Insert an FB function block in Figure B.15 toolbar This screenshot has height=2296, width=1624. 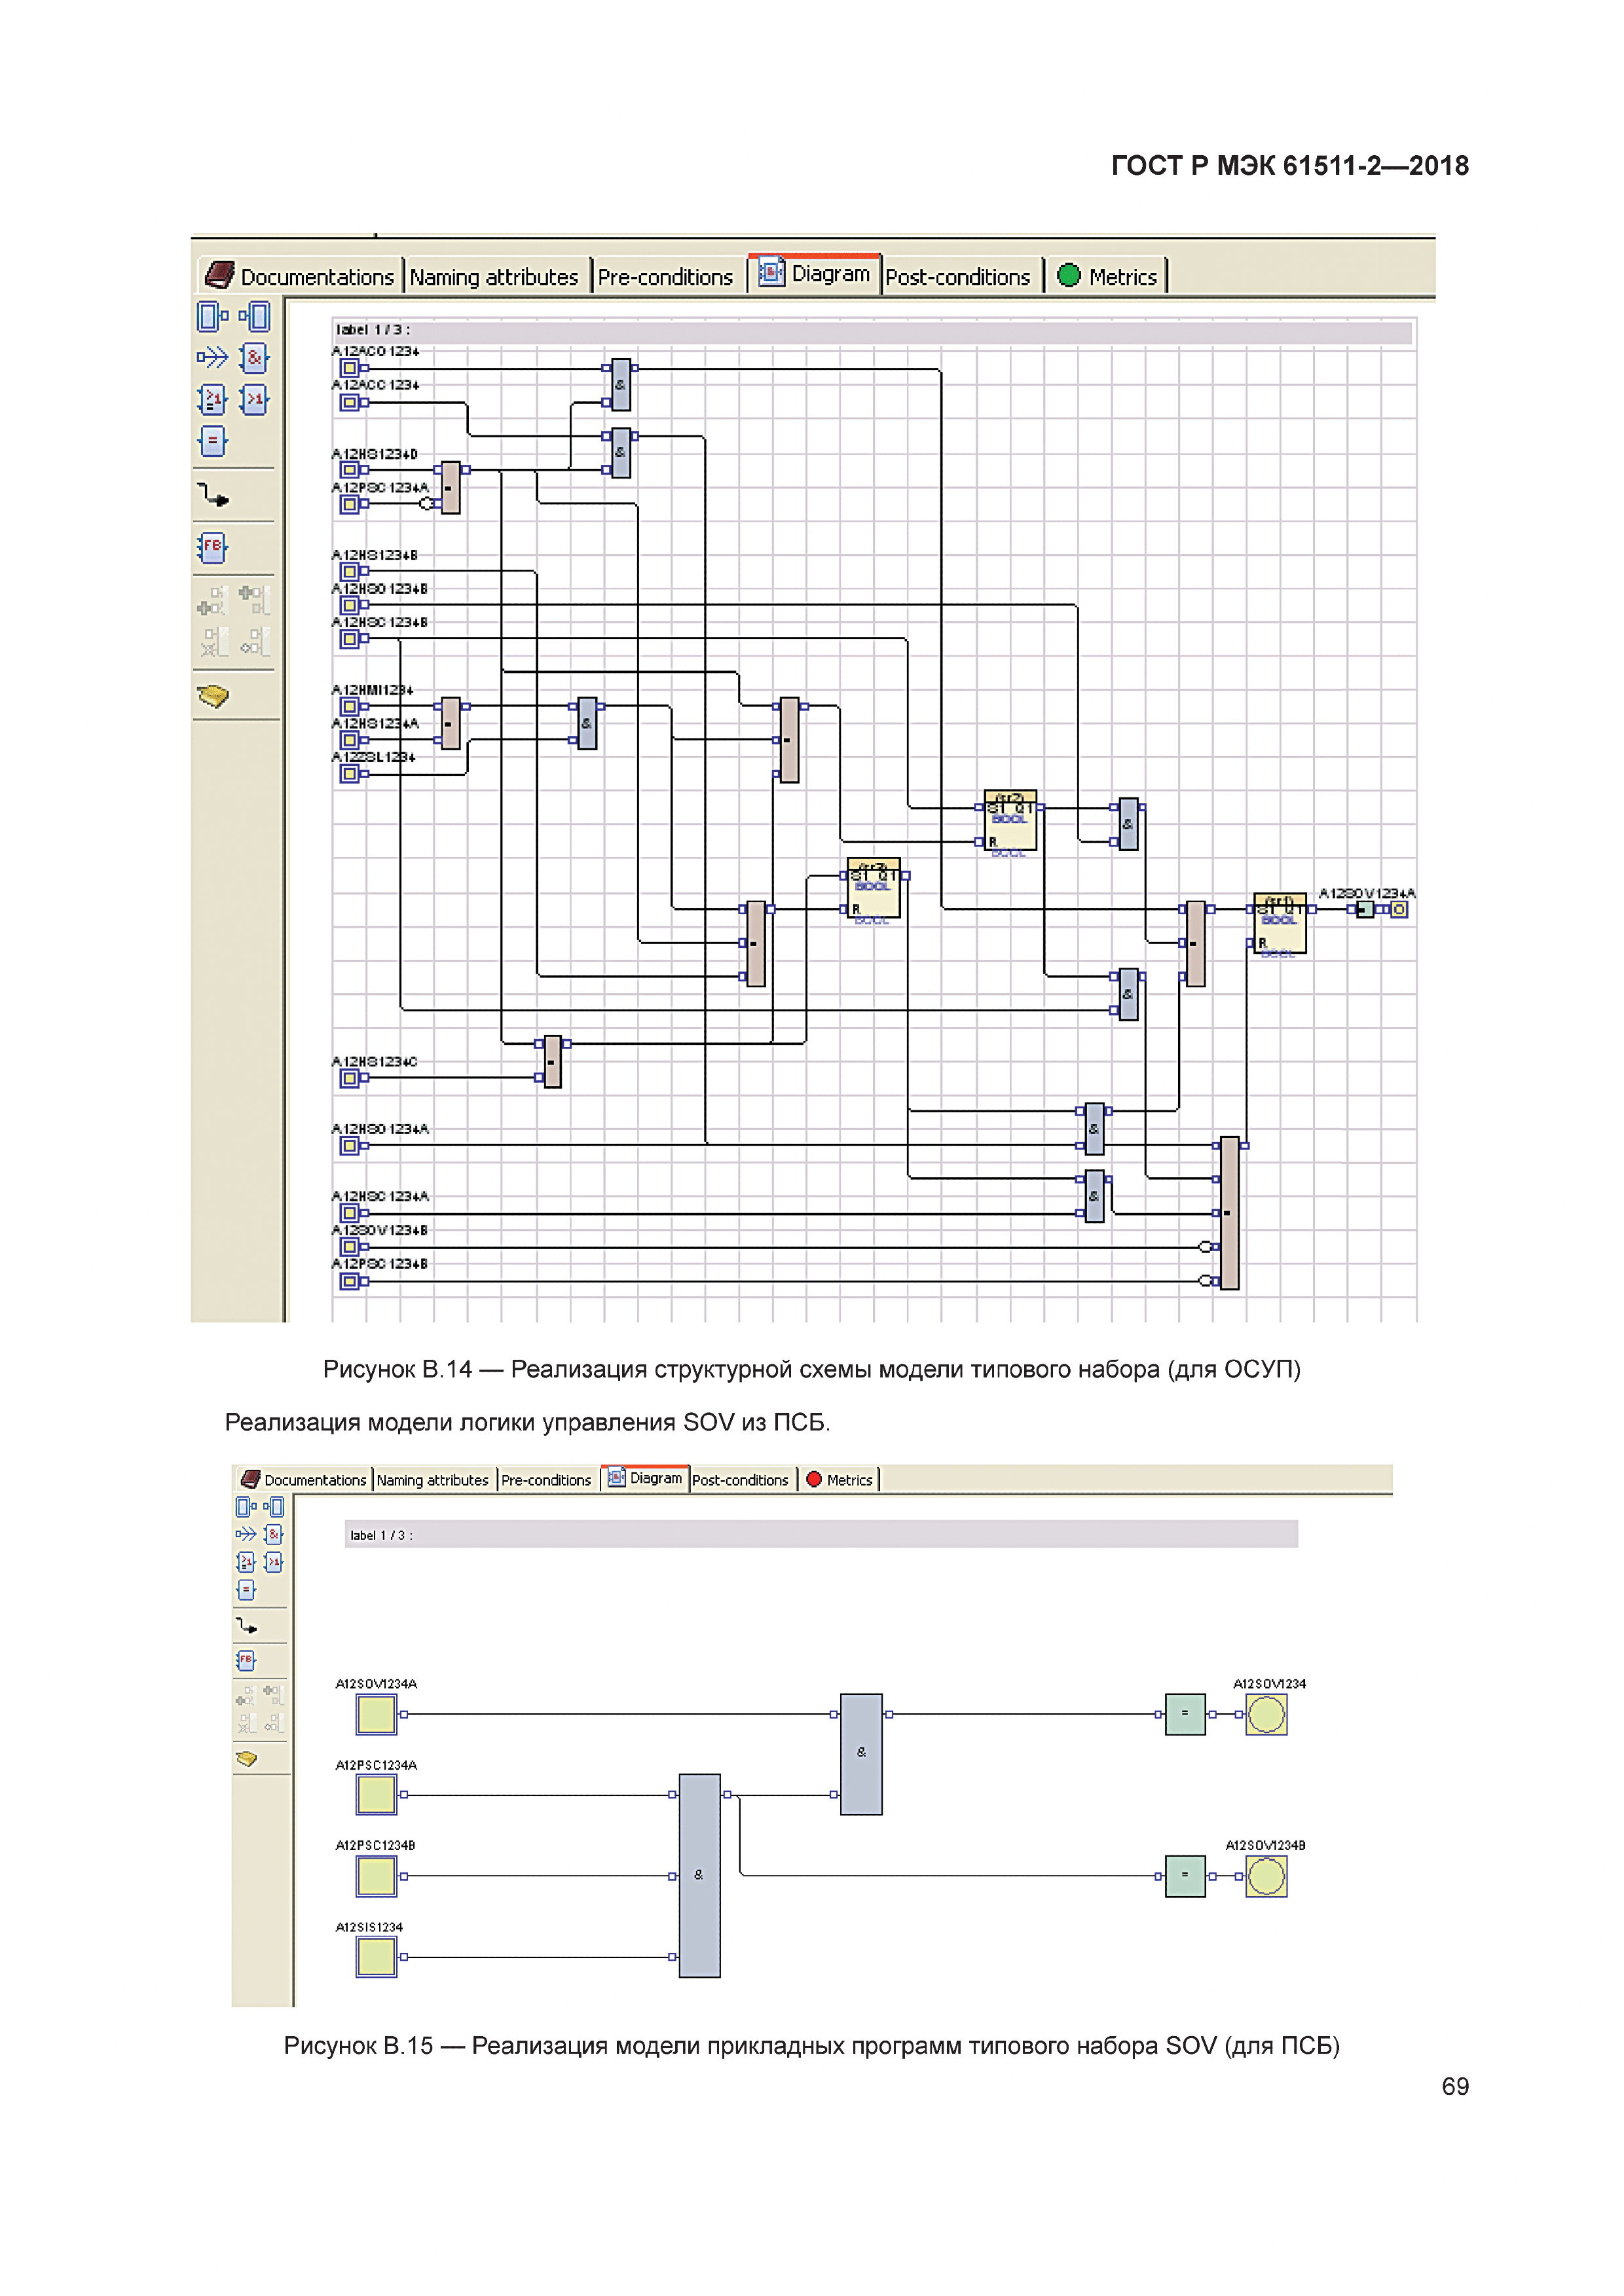pos(246,1661)
